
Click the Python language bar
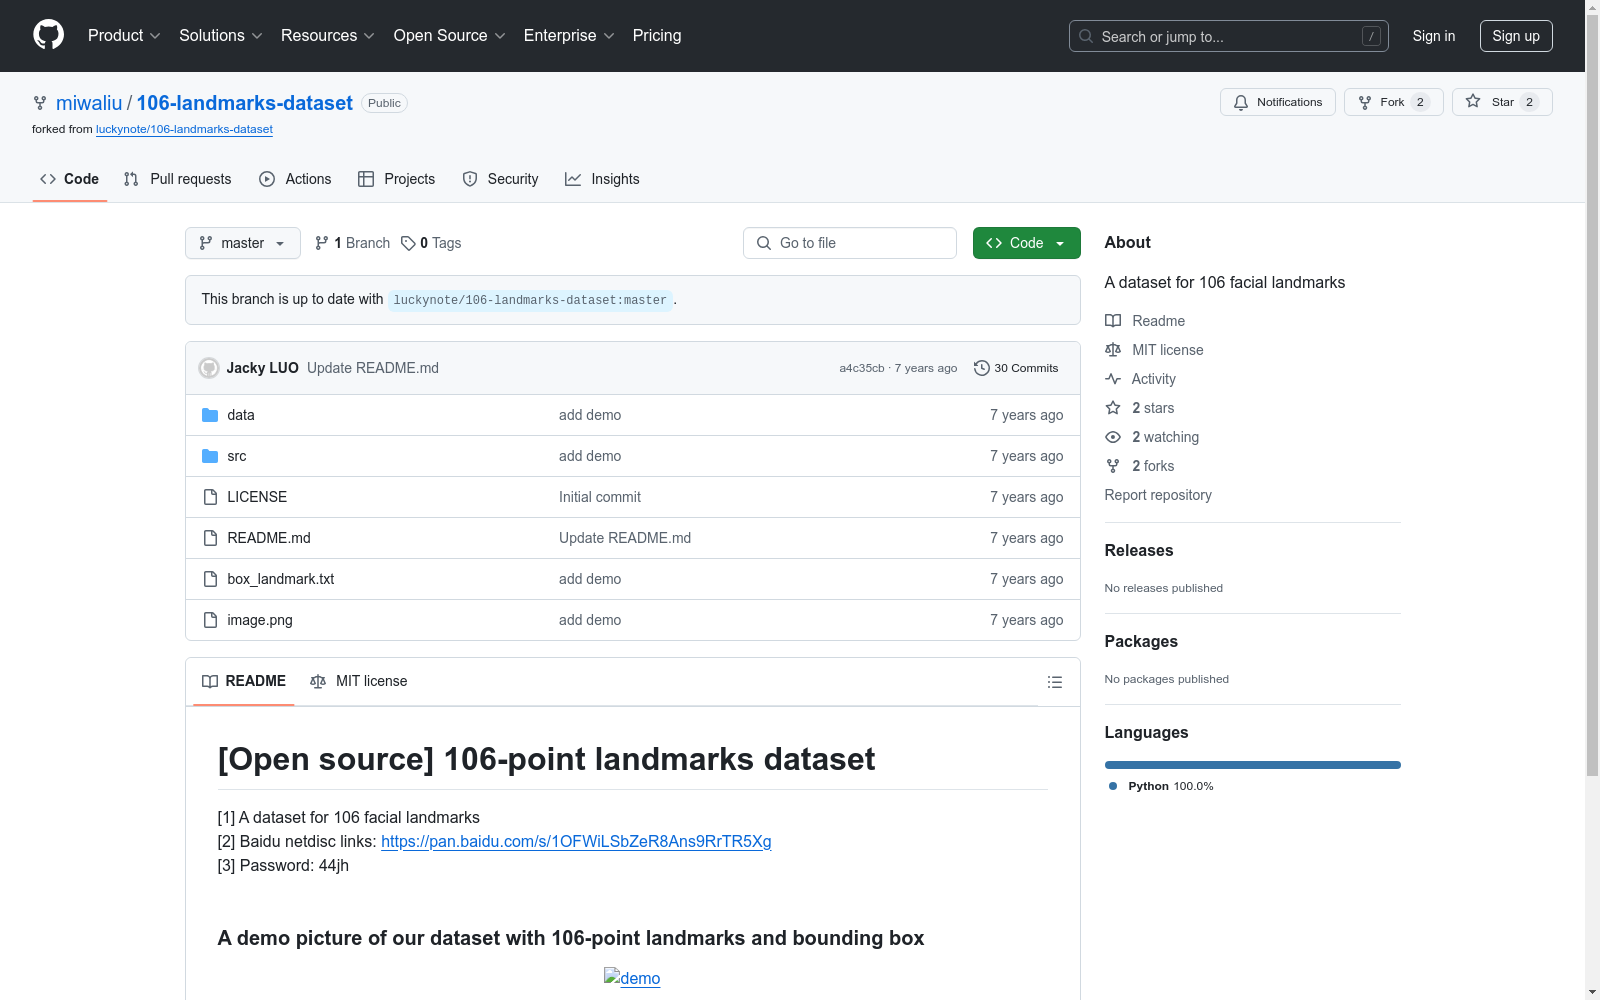(x=1253, y=765)
